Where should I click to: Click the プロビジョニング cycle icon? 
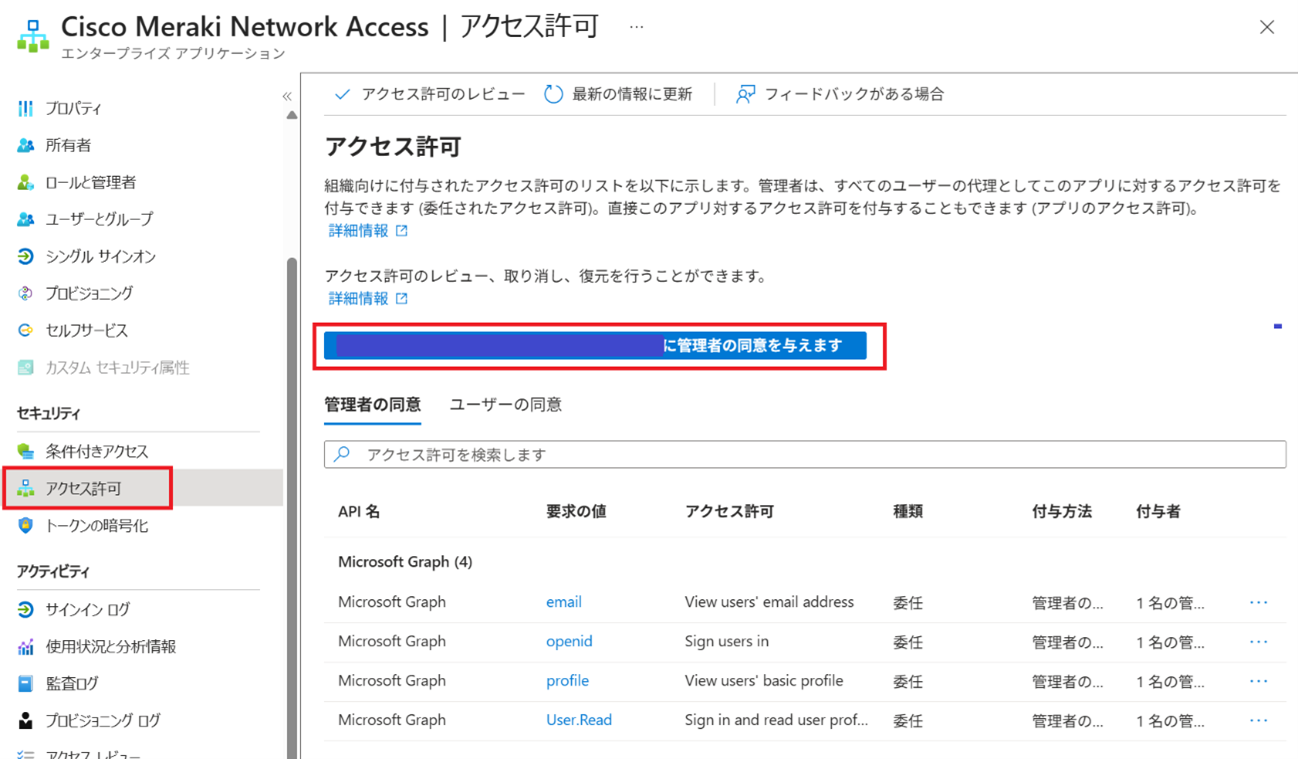[x=26, y=293]
